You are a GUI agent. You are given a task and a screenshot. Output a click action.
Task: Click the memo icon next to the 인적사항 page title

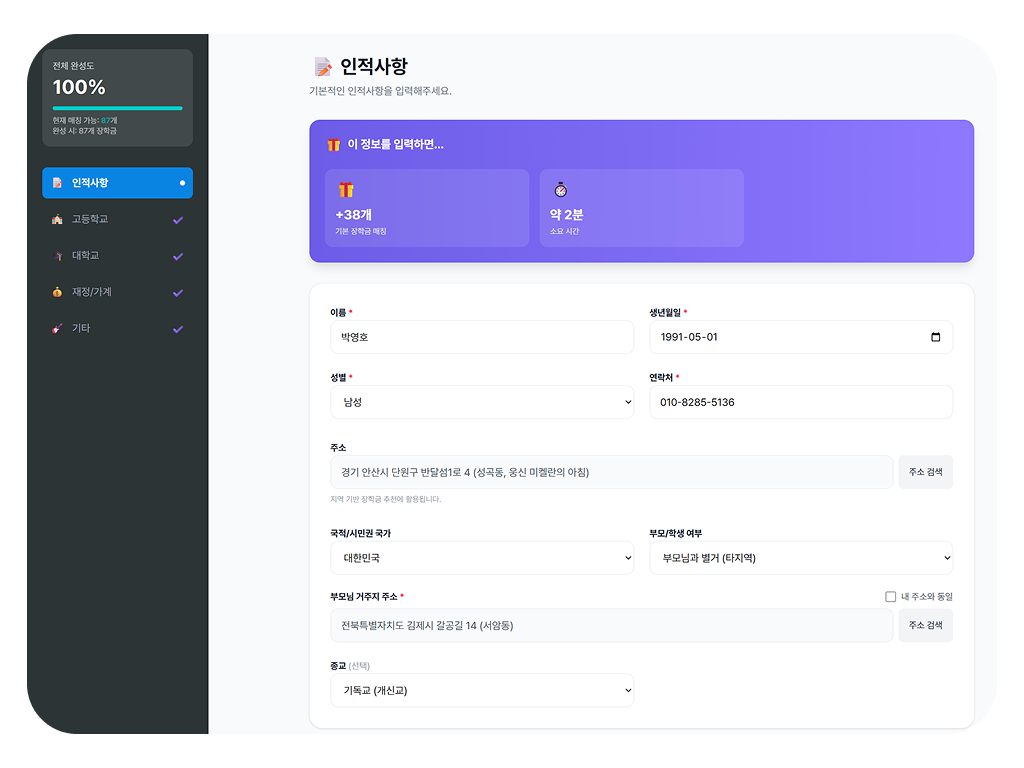coord(321,65)
